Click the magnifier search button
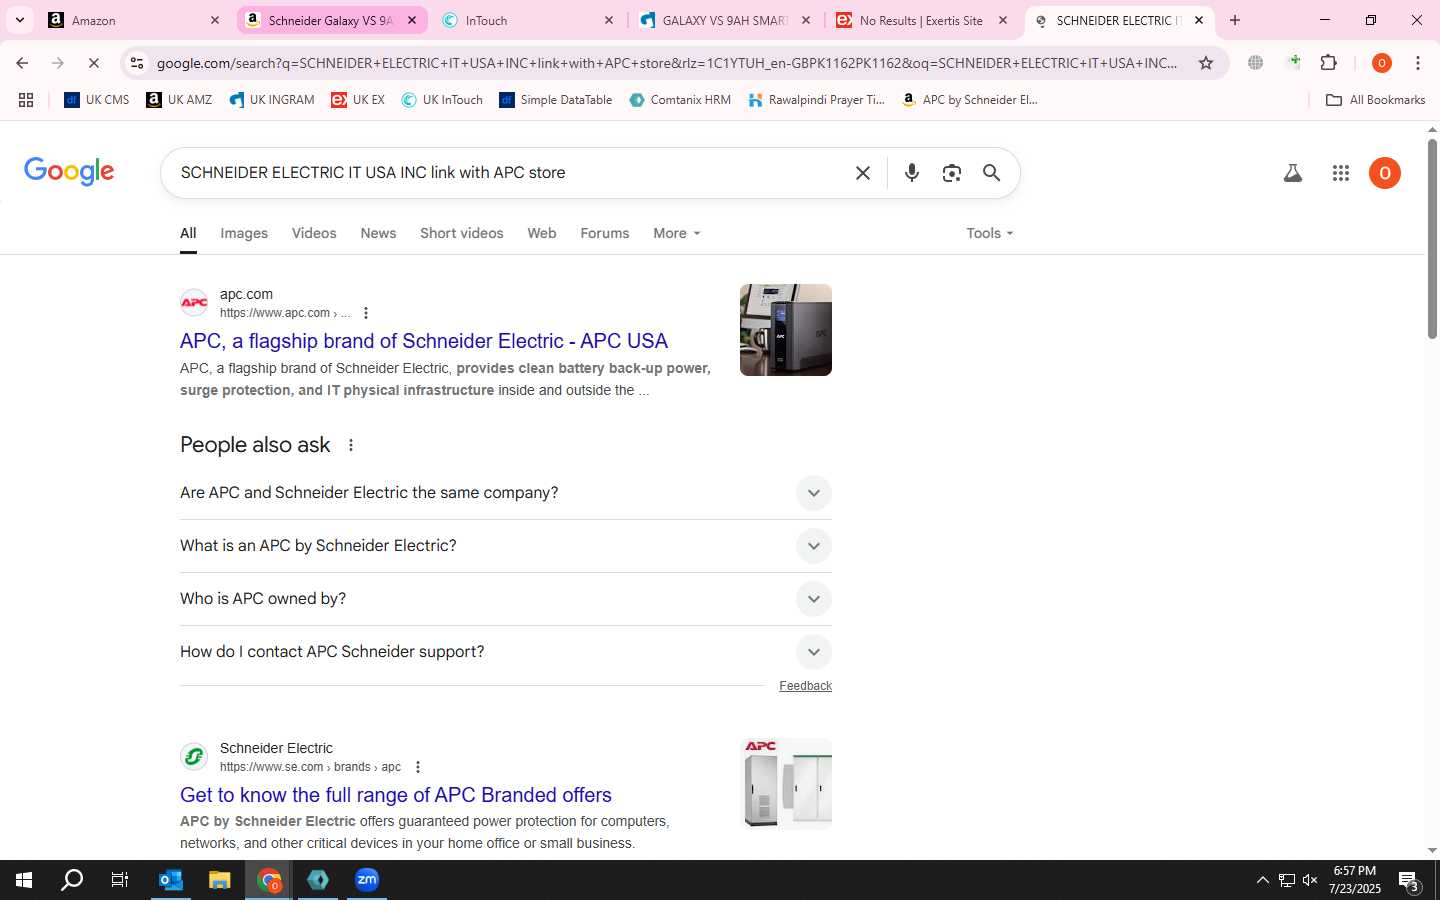This screenshot has width=1440, height=900. [x=991, y=173]
